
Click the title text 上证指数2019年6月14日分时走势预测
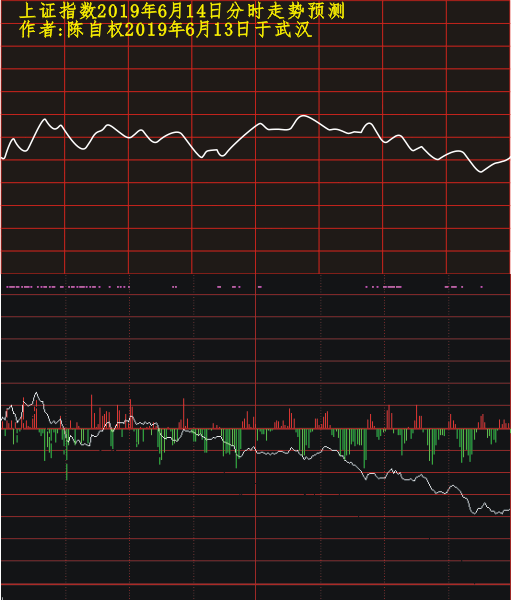182,11
